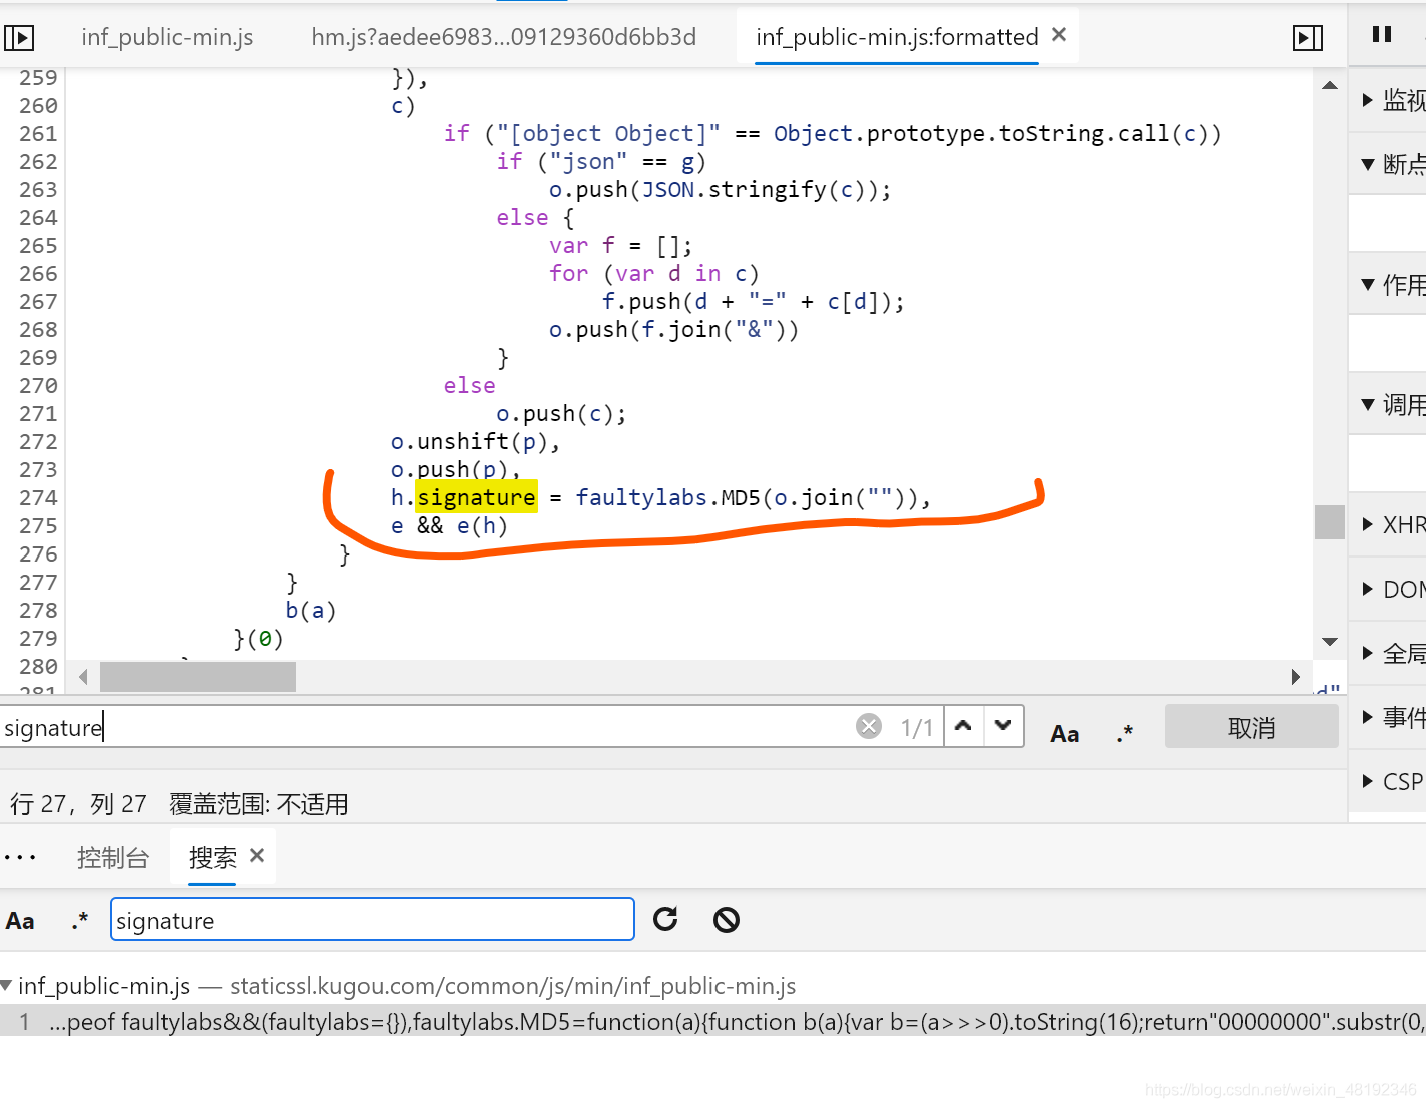Click the vertical scrollbar up arrow
Viewport: 1426px width, 1108px height.
point(1330,86)
